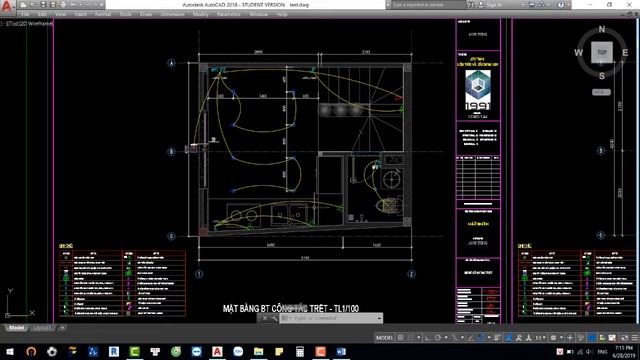Toggle the drawing grid display in status bar
640x360 pixels.
400,338
